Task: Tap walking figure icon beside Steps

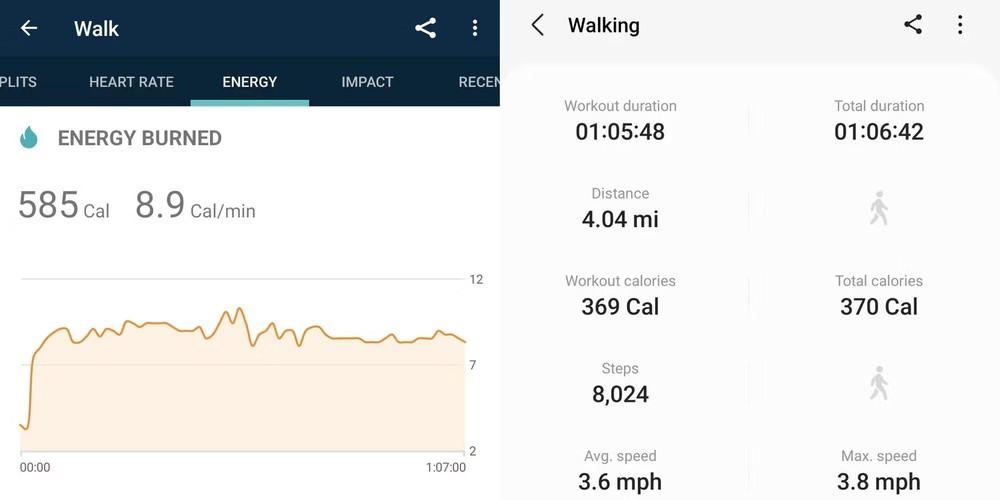Action: [879, 383]
